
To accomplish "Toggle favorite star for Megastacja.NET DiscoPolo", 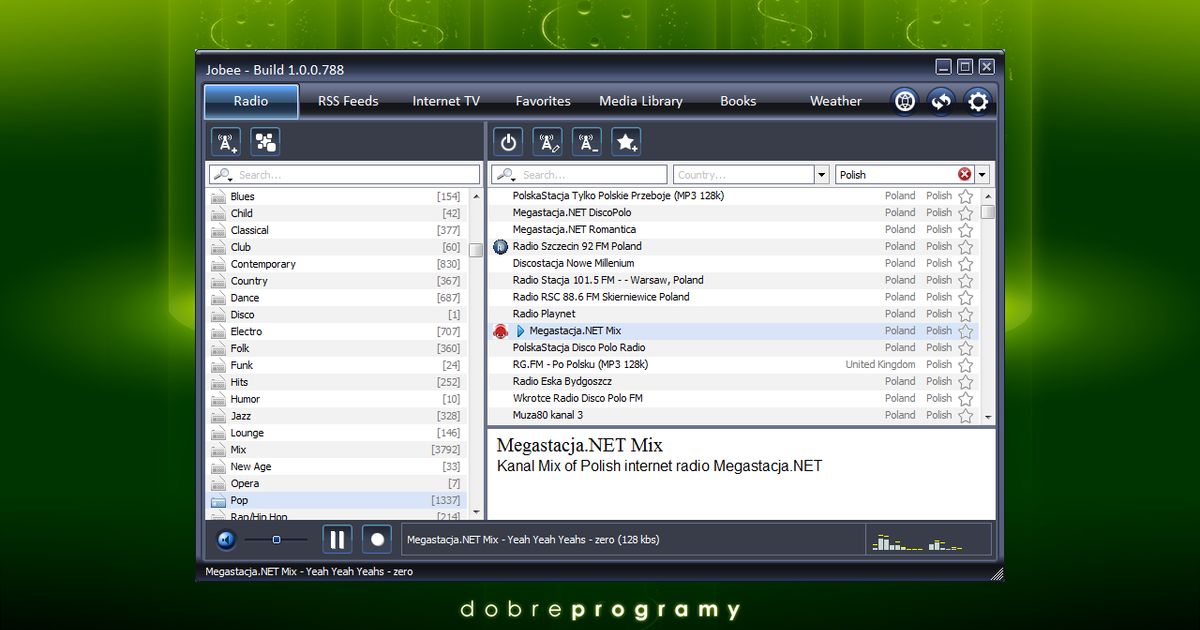I will coord(965,213).
